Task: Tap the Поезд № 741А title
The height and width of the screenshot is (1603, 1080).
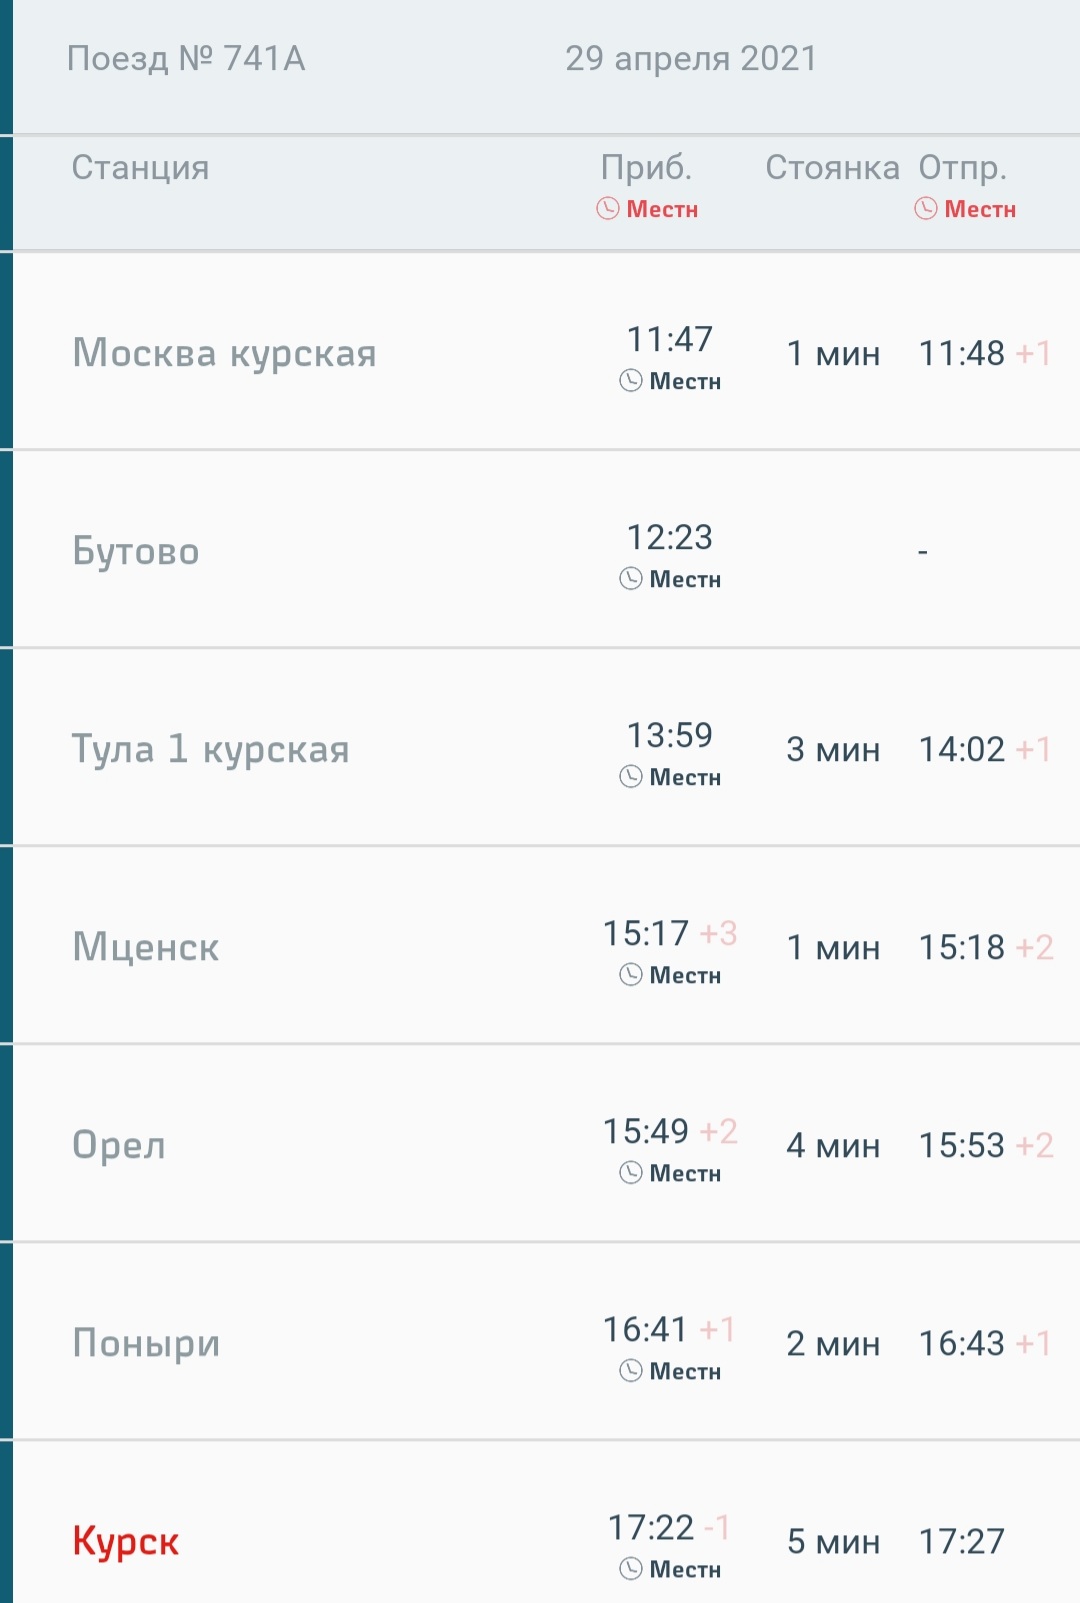Action: (186, 59)
